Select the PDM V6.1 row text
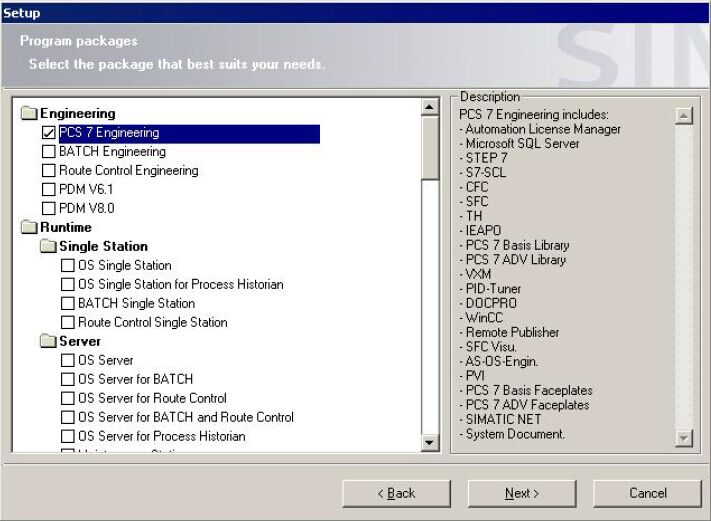Screen dimensions: 711x521 coord(86,189)
